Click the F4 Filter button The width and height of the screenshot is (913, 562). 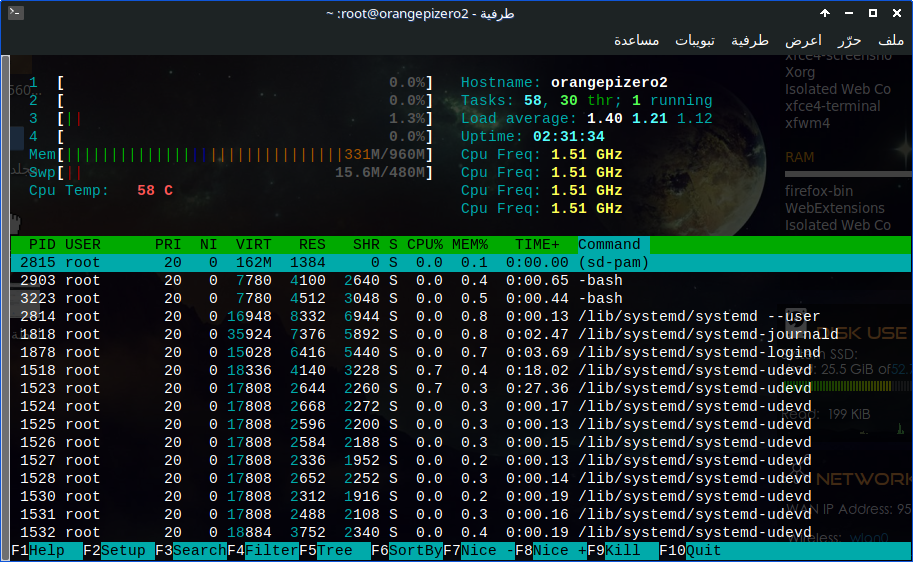coord(271,551)
